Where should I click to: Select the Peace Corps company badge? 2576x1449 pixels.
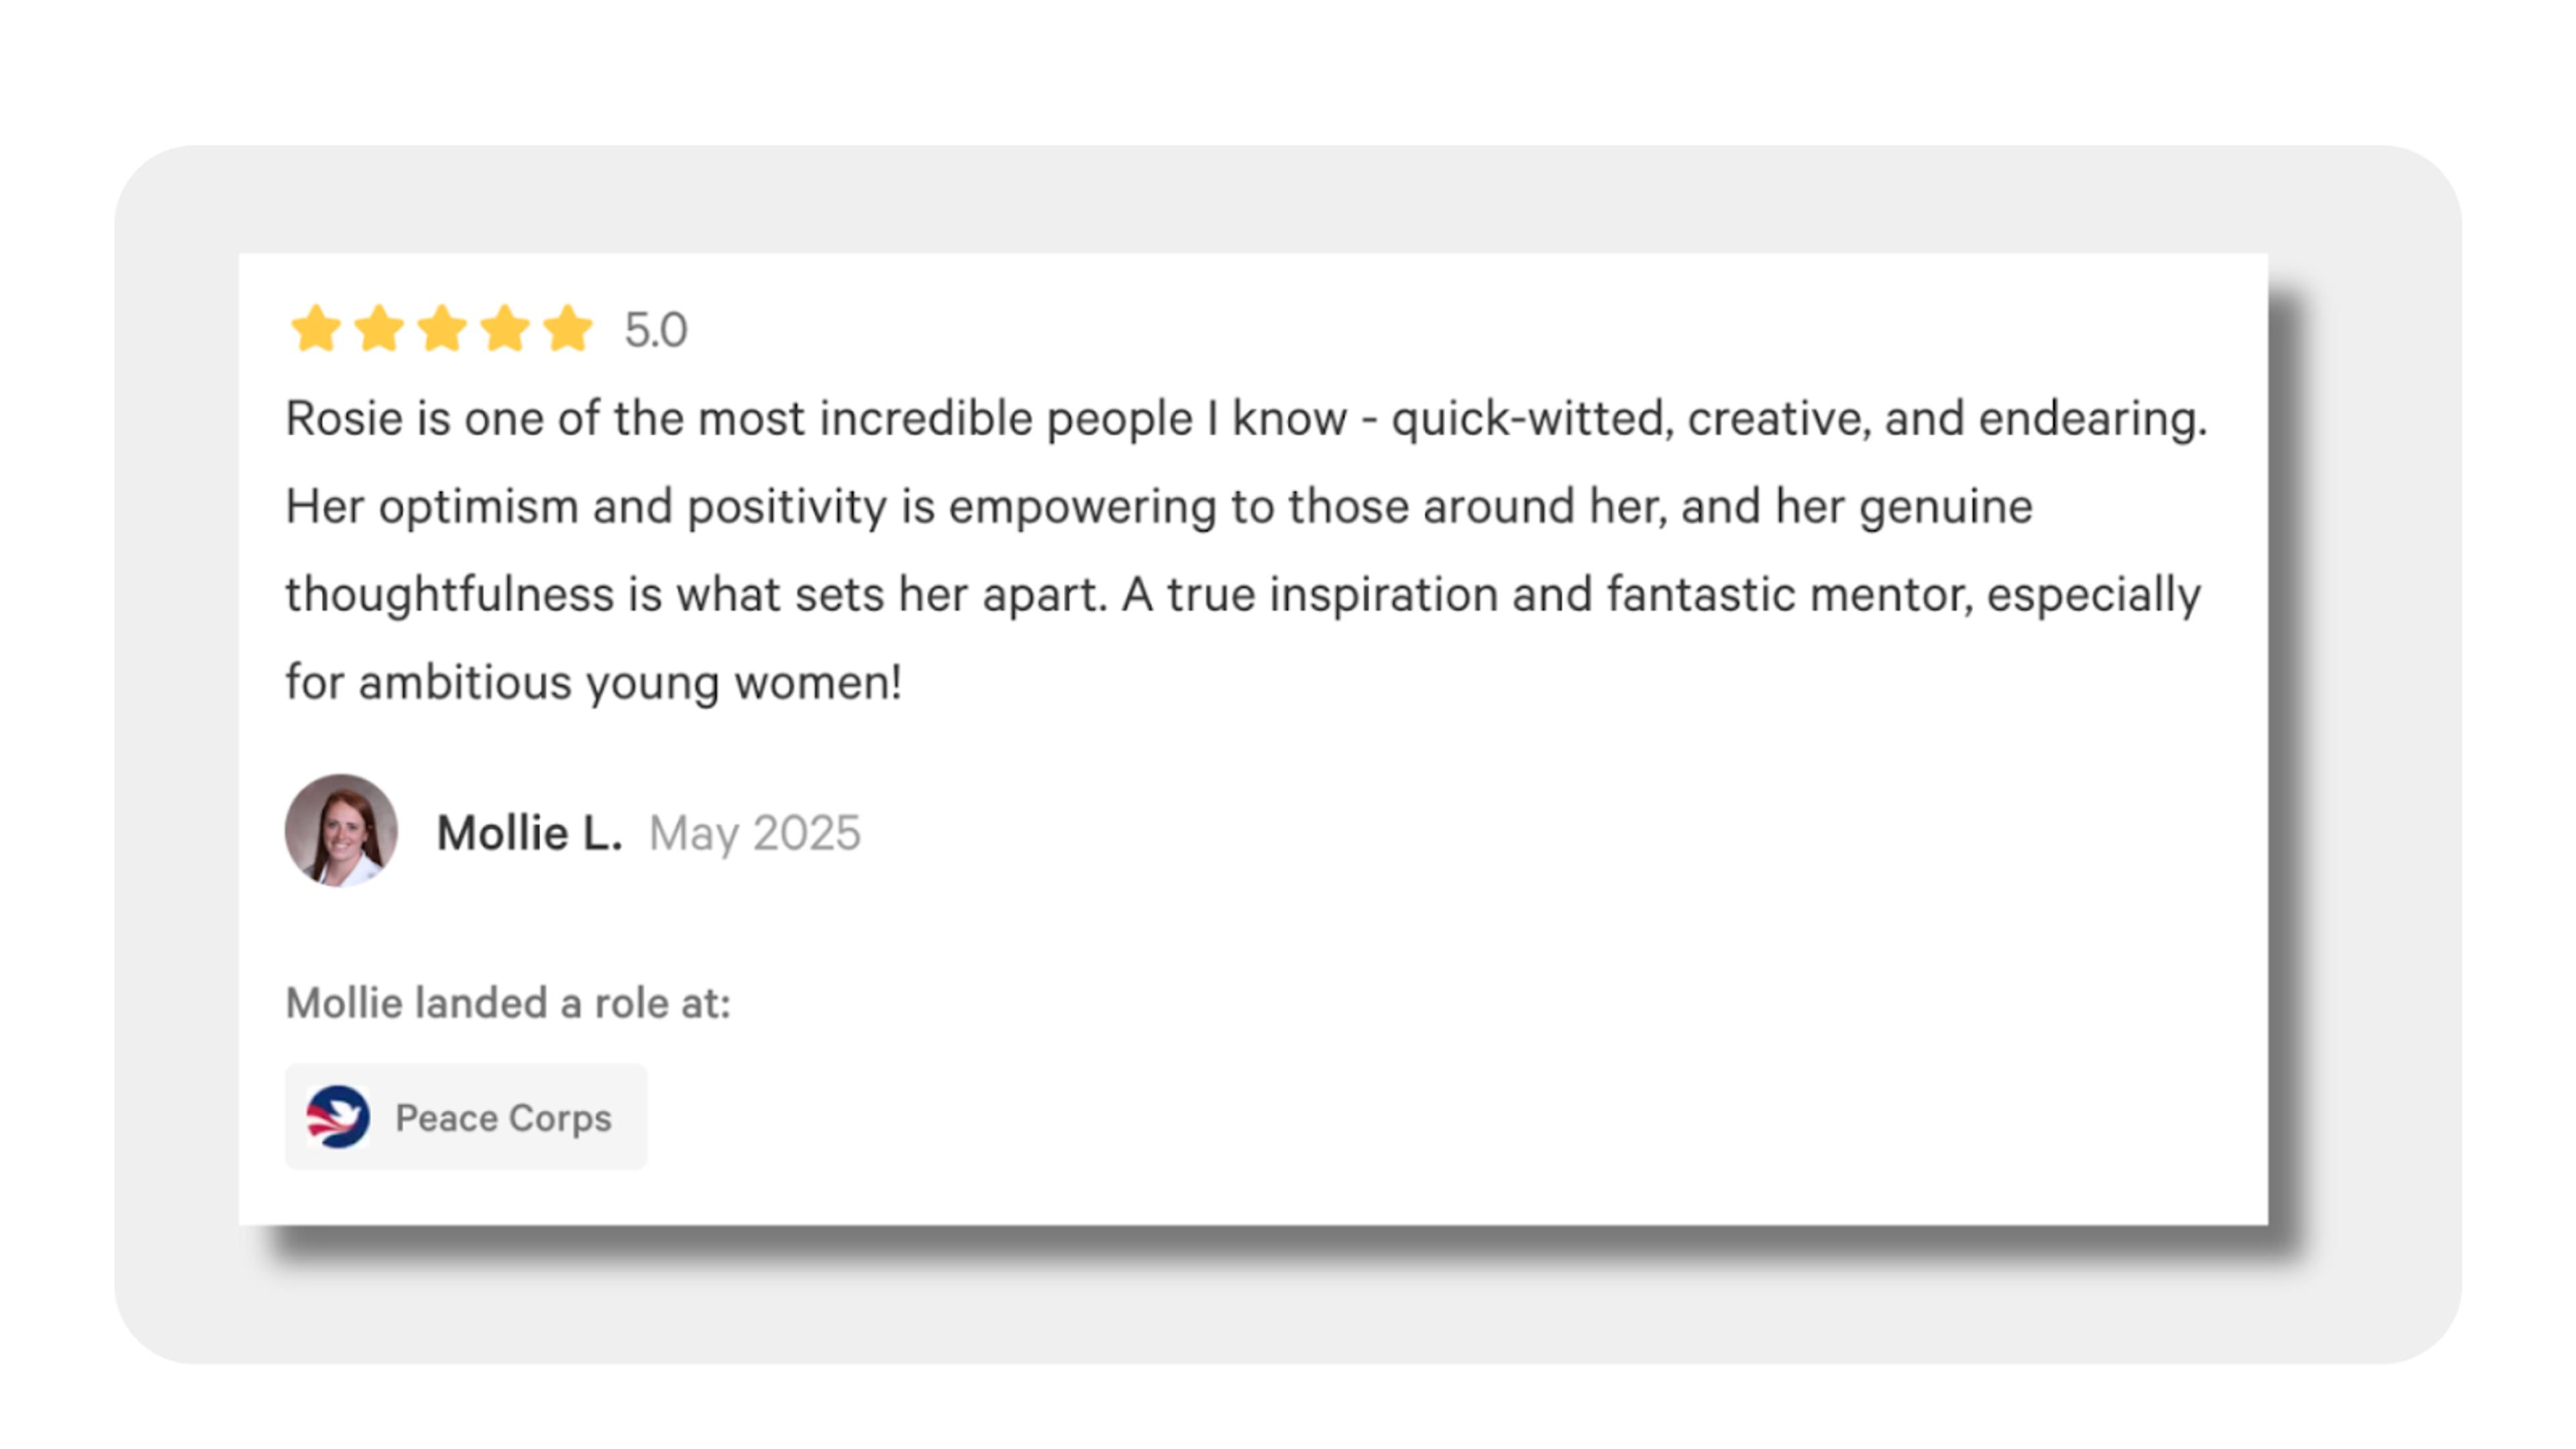[466, 1116]
